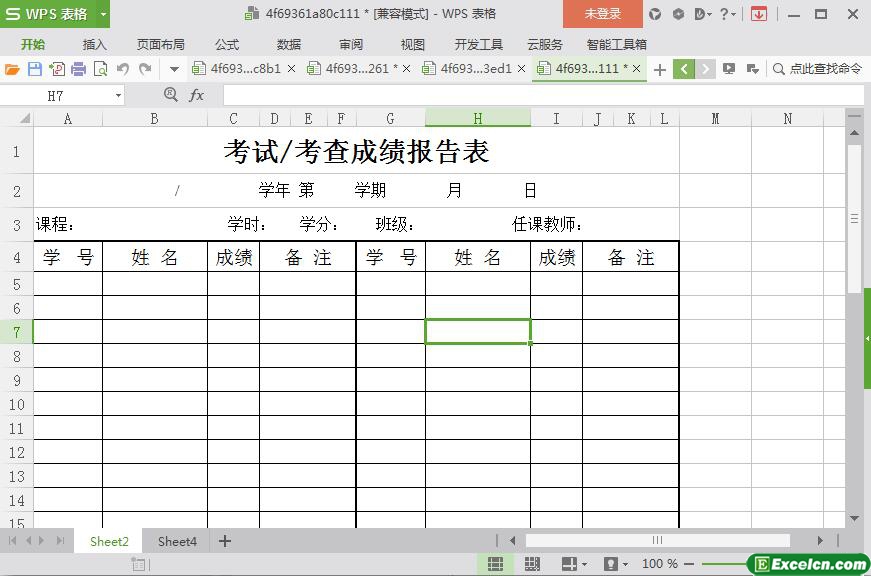Open reading mode dropdown in status bar
Image resolution: width=871 pixels, height=576 pixels.
click(x=584, y=565)
